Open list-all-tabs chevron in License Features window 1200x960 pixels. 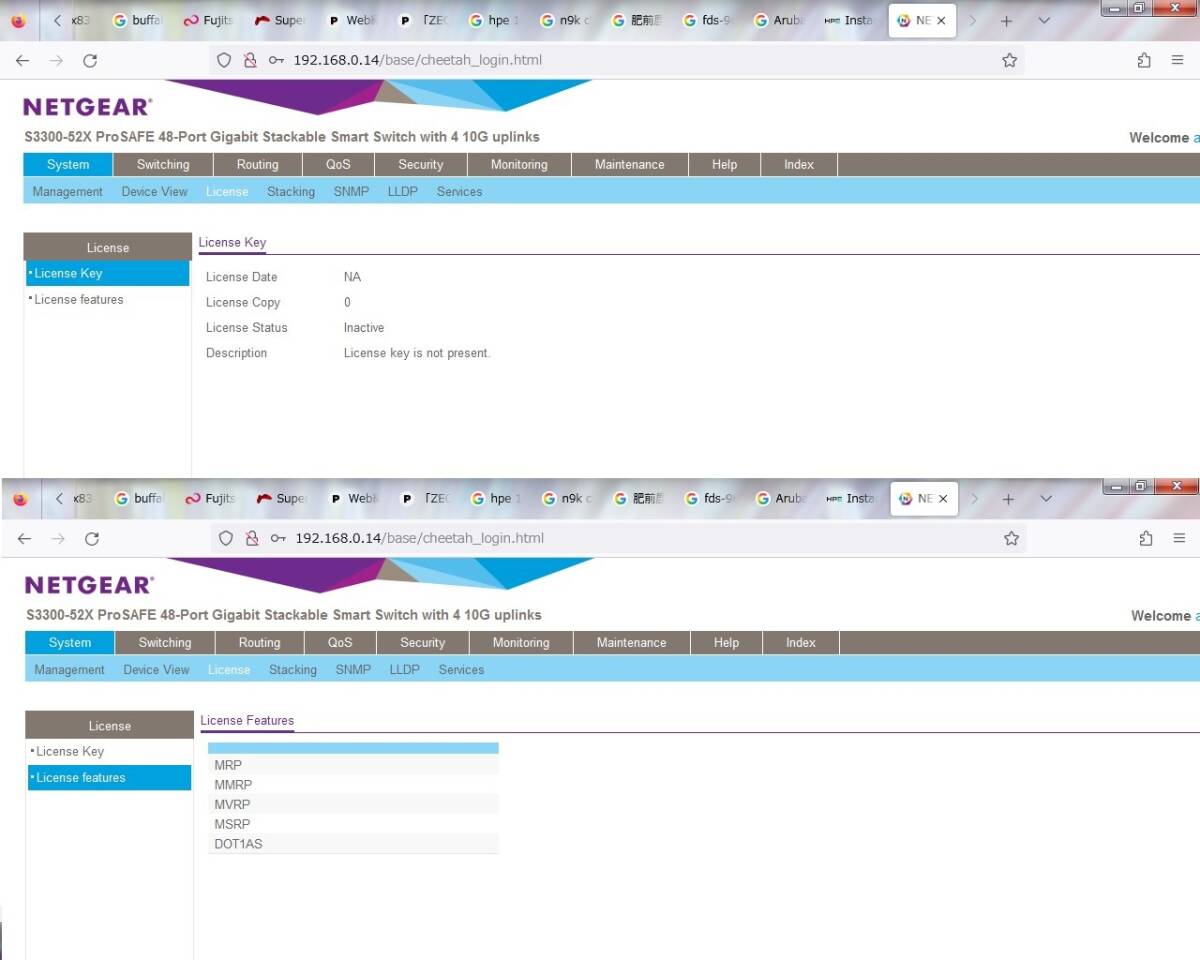click(x=1046, y=498)
